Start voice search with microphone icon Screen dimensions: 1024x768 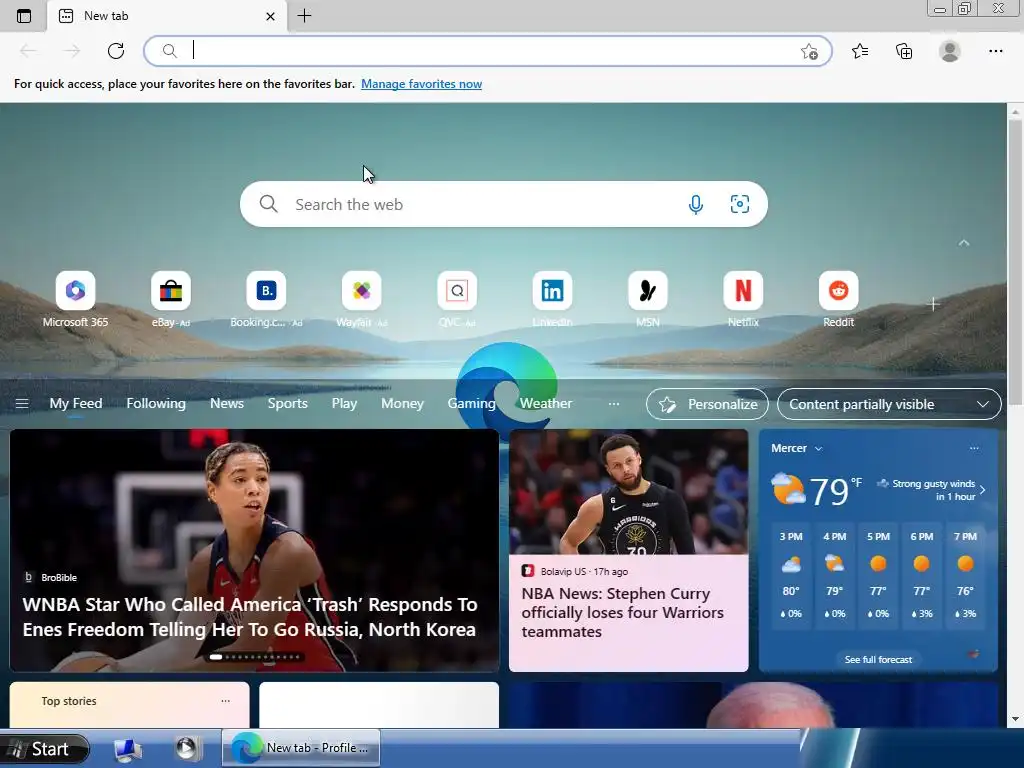(x=696, y=204)
